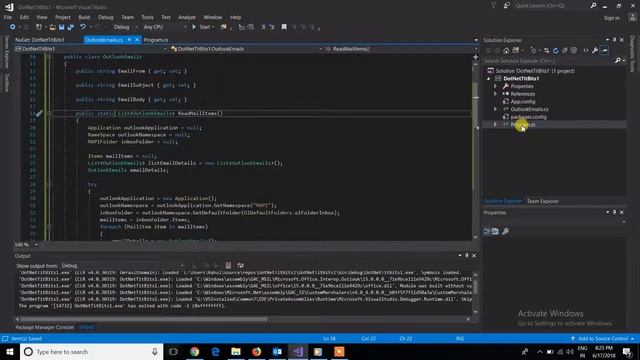Click the Output panel horizontal scrollbar
This screenshot has height=360, width=640.
[x=144, y=319]
